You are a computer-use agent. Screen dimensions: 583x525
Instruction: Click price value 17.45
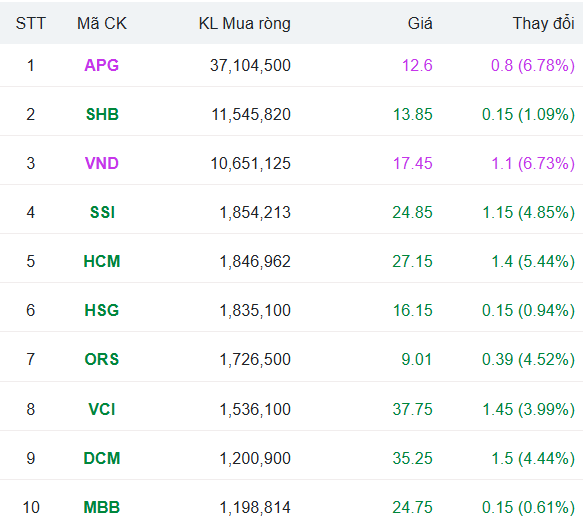pyautogui.click(x=413, y=164)
